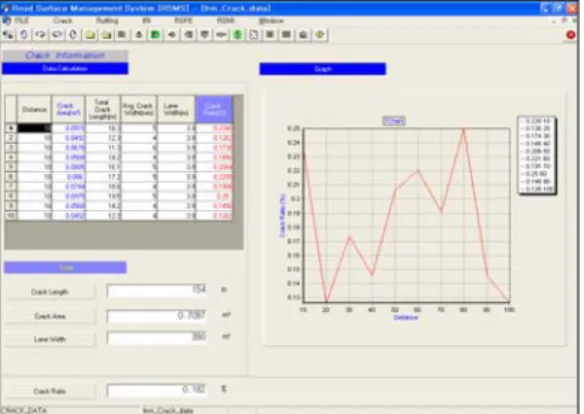584x414 pixels.
Task: Click the legend entry 0.25 80
Action: pyautogui.click(x=536, y=174)
